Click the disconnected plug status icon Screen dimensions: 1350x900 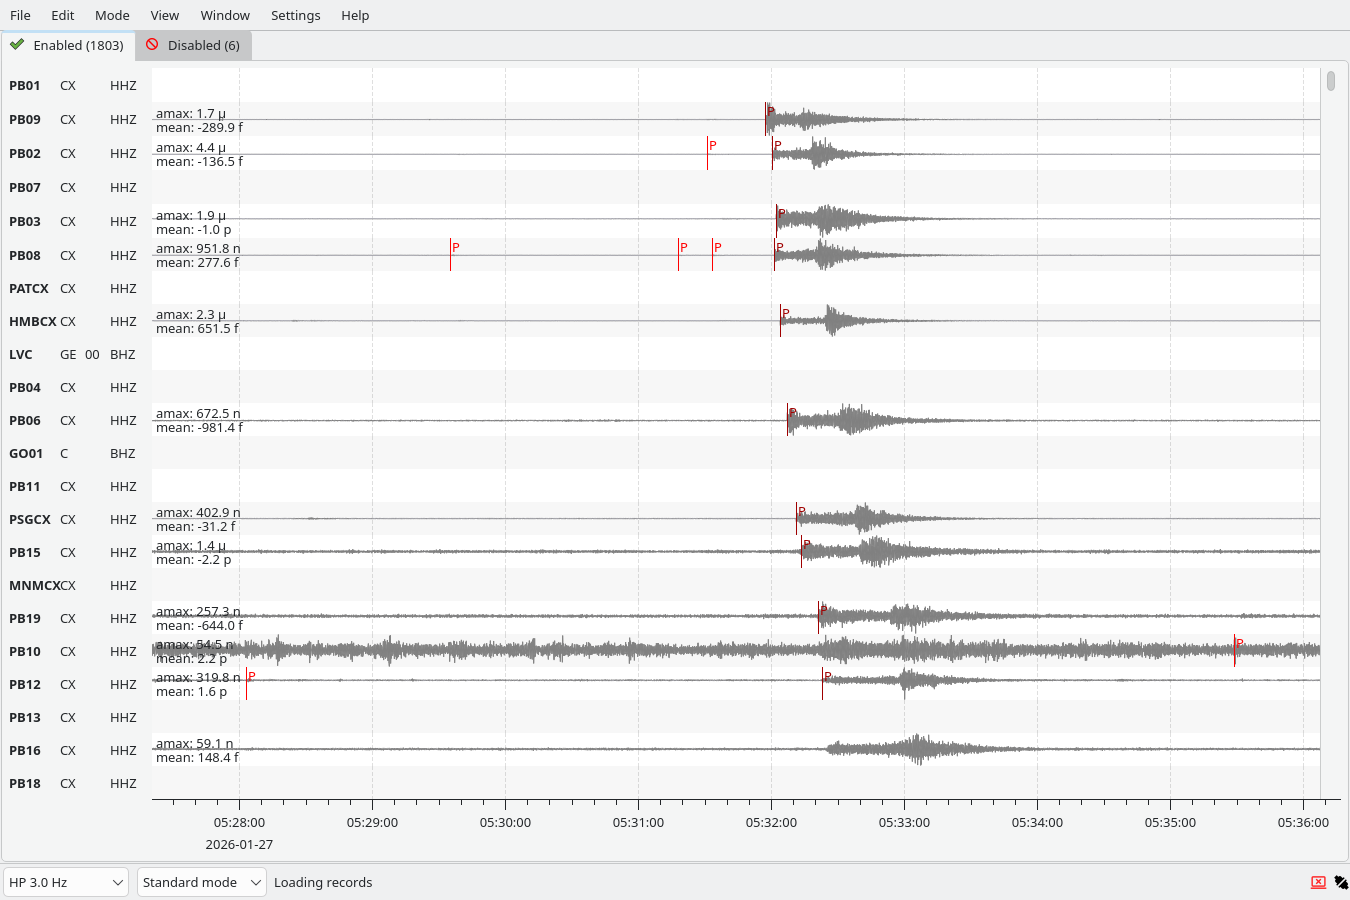pos(1341,882)
